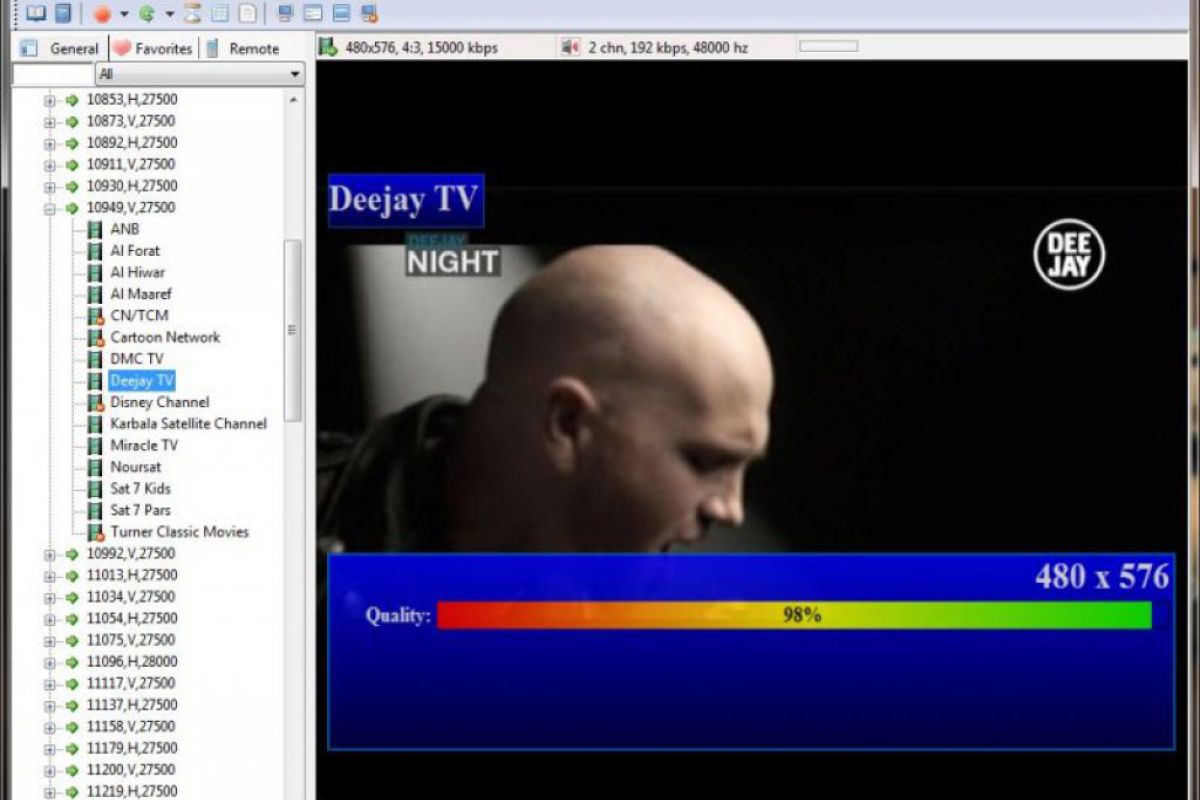Click the hourglass icon in toolbar
This screenshot has height=800, width=1200.
(193, 13)
